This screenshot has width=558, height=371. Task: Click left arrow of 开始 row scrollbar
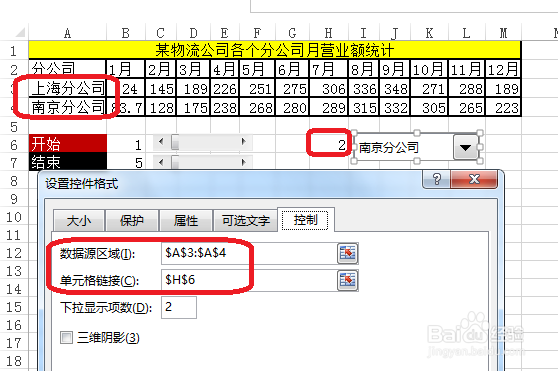tap(161, 142)
